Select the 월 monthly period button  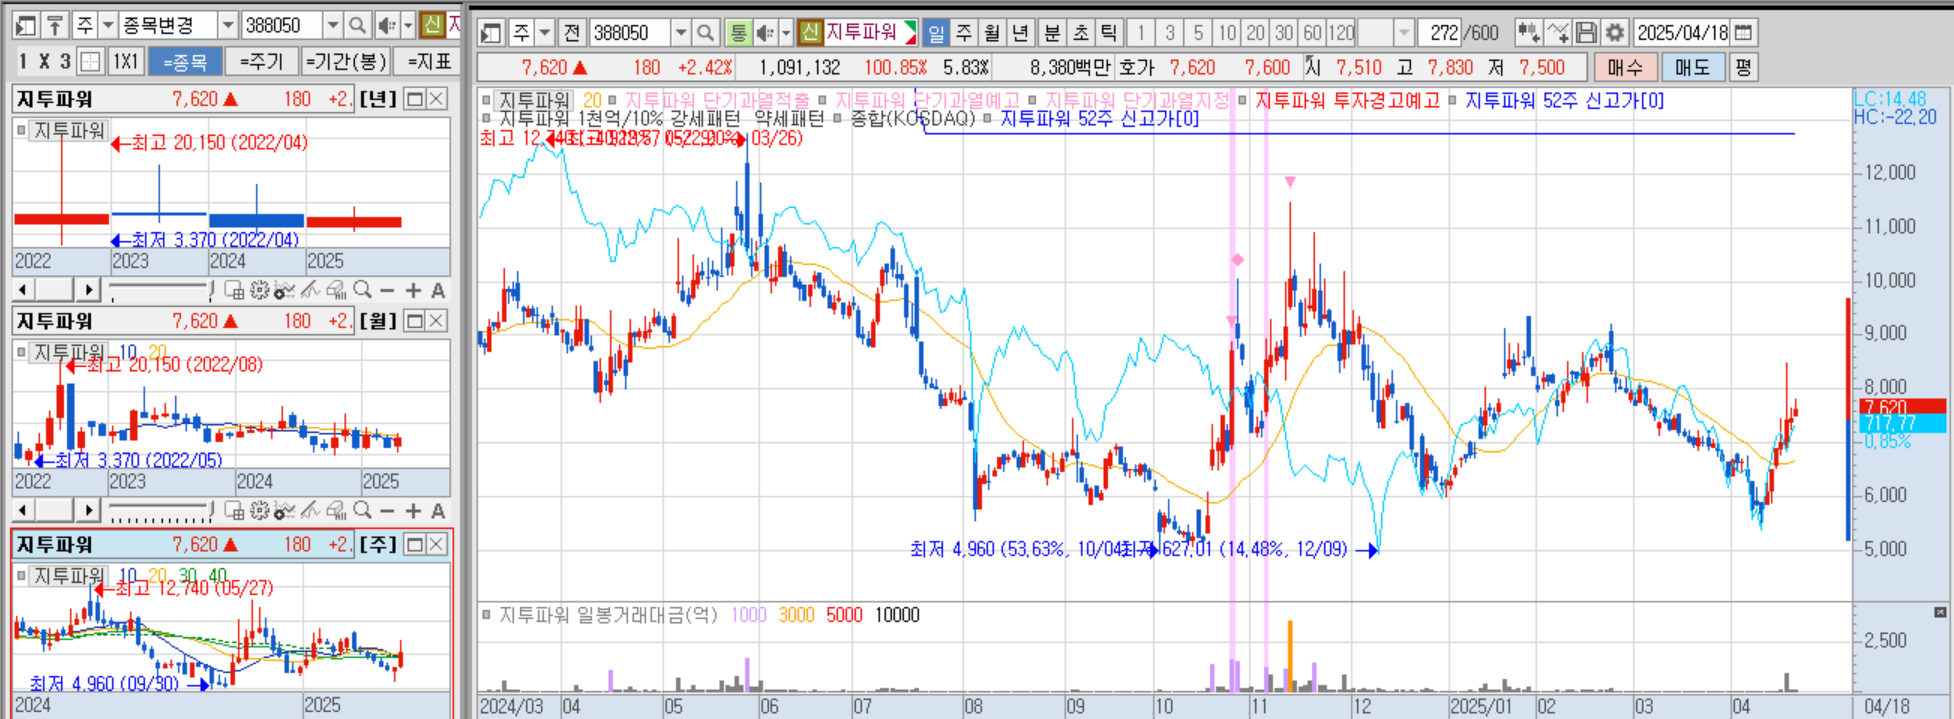(991, 33)
